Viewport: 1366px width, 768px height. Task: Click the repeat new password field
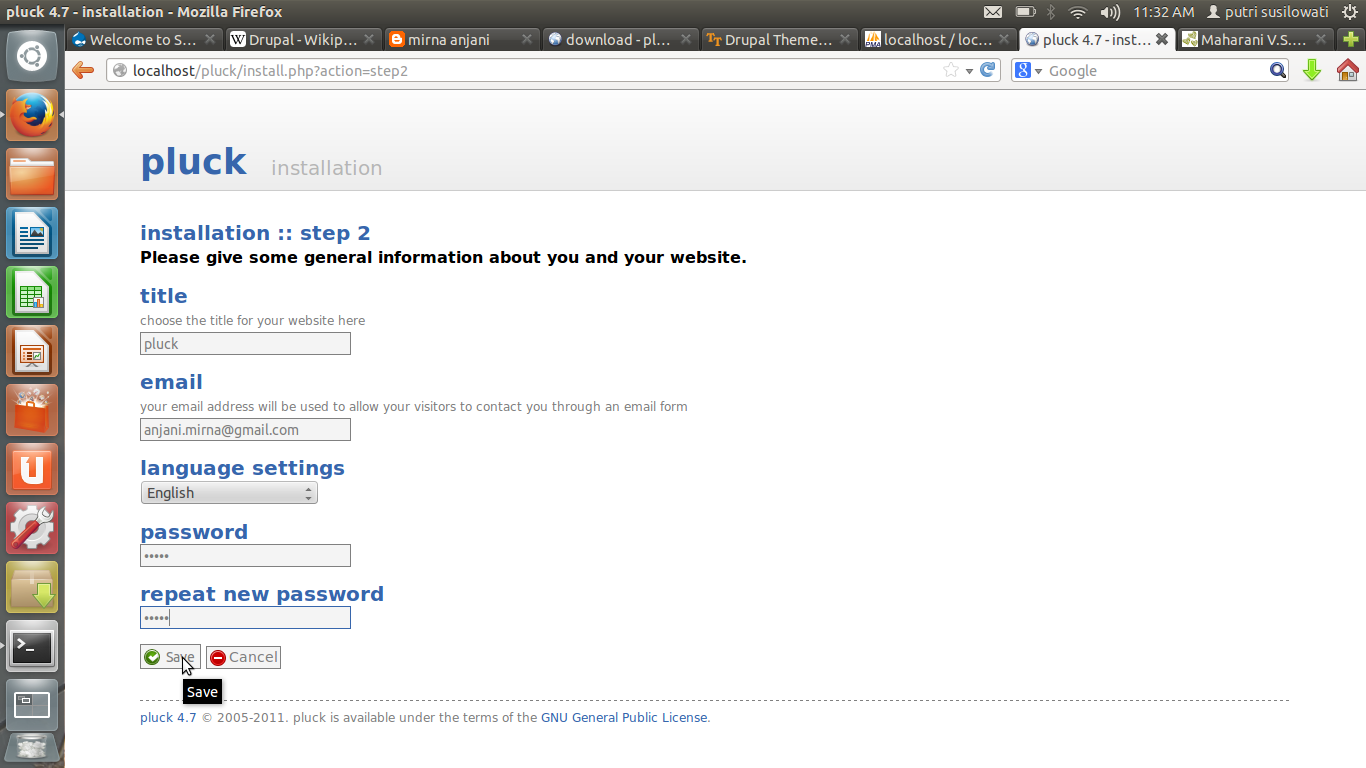point(245,618)
